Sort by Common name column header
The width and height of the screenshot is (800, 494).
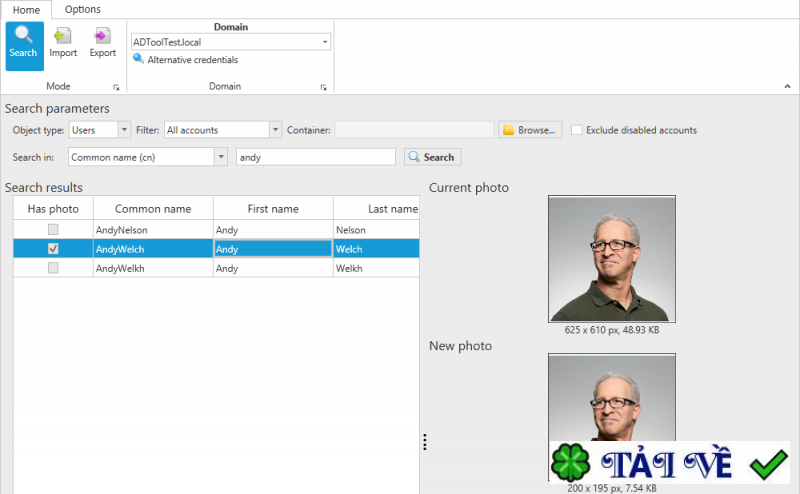click(x=153, y=208)
